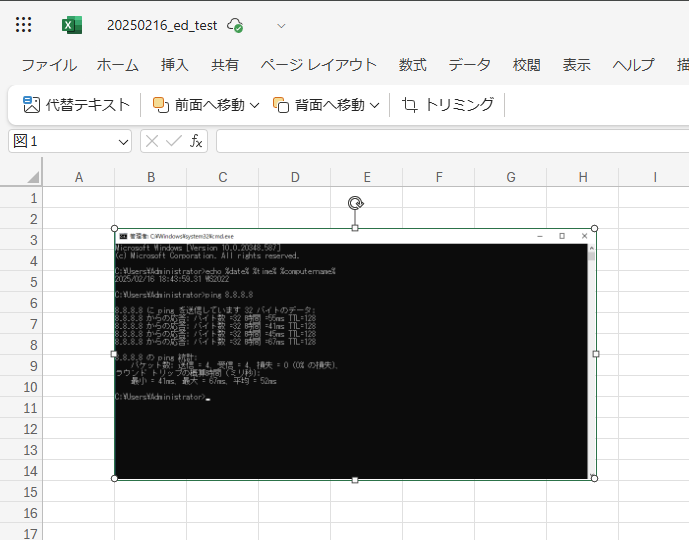The height and width of the screenshot is (540, 689).
Task: Click the rotation handle above the image
Action: 355,203
